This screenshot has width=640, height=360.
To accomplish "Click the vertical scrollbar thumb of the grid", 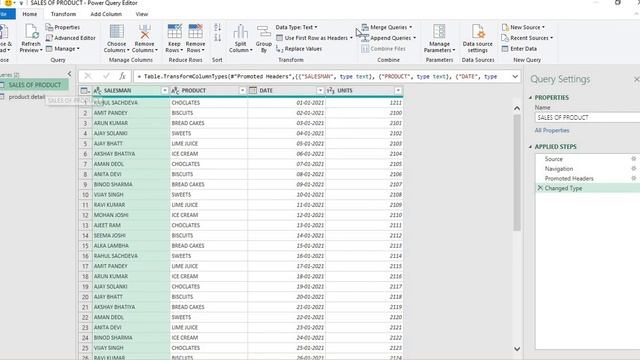I will pyautogui.click(x=517, y=173).
